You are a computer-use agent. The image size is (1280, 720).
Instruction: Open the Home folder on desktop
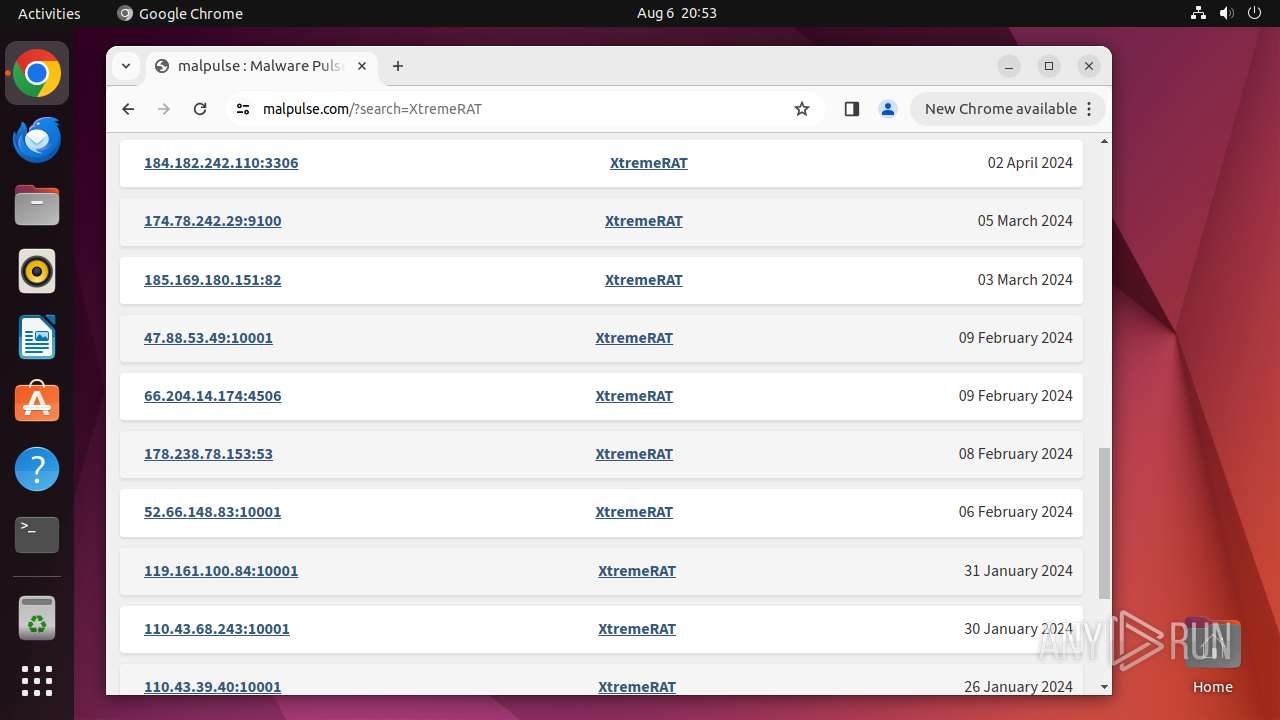(x=1212, y=656)
